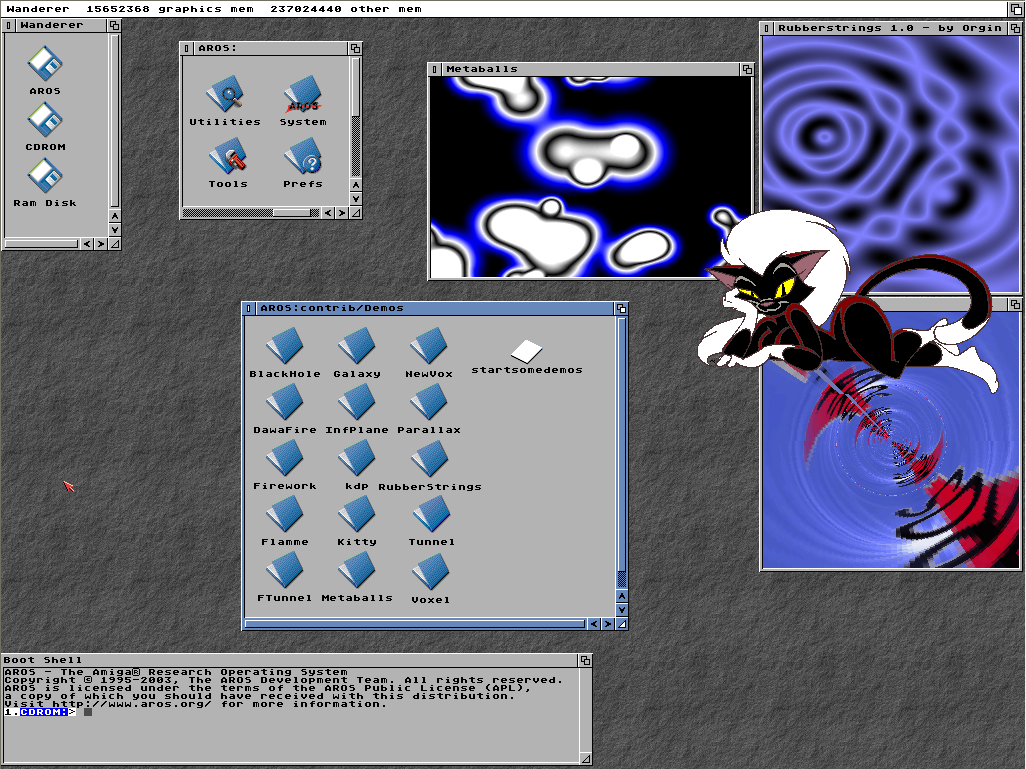Viewport: 1026px width, 769px height.
Task: Open the Utilities drawer
Action: [x=225, y=101]
